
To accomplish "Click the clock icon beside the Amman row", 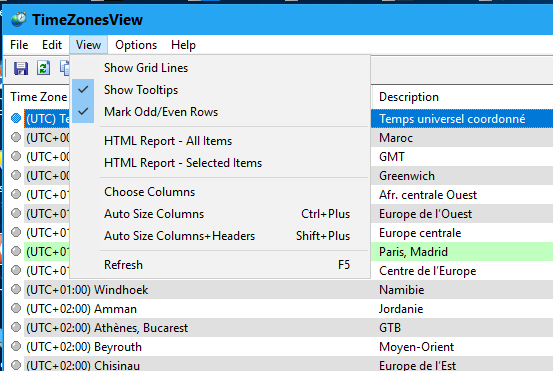I will pyautogui.click(x=16, y=309).
